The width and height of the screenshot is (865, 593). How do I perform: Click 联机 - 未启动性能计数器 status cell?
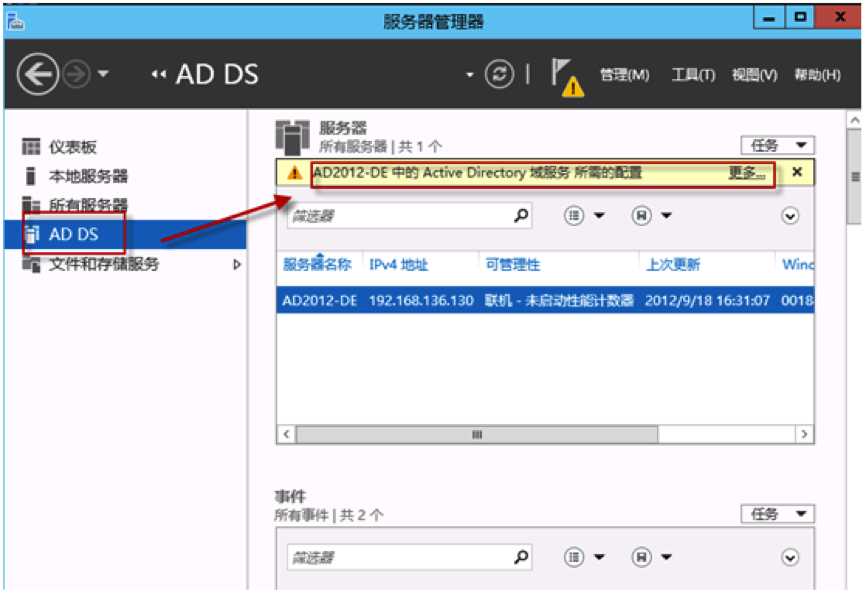[559, 301]
